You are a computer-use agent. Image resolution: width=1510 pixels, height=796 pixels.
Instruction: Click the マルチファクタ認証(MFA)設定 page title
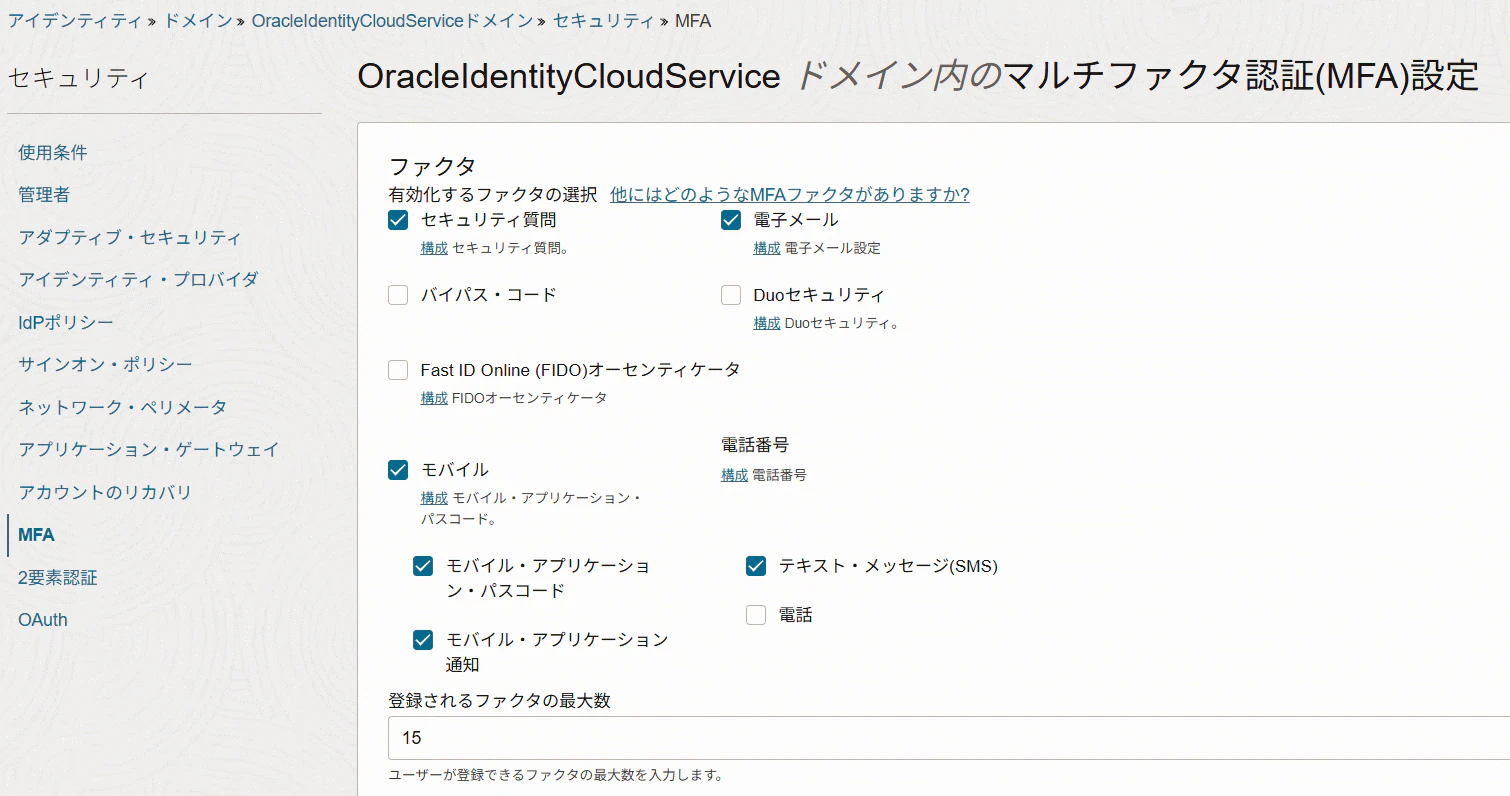click(1240, 76)
